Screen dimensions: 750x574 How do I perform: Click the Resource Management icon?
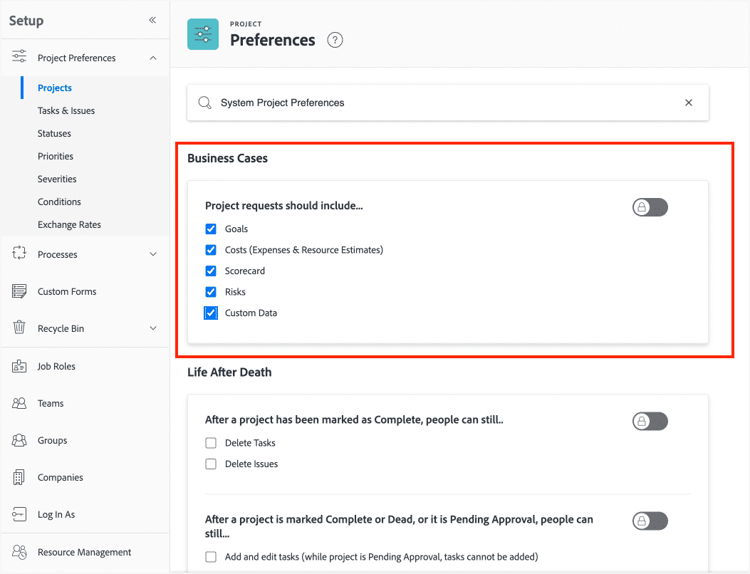[19, 552]
